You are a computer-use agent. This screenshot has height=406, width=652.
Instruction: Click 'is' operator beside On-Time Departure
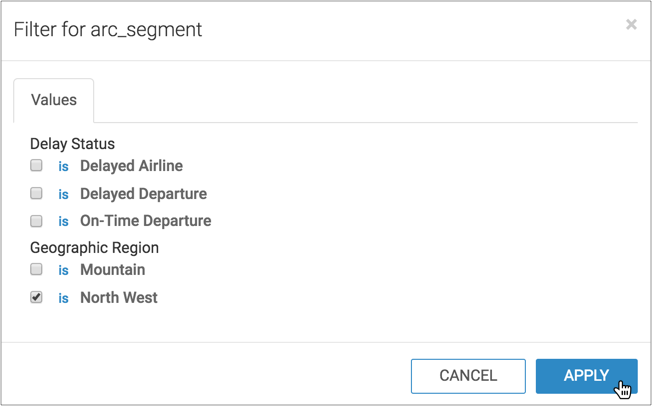[63, 221]
